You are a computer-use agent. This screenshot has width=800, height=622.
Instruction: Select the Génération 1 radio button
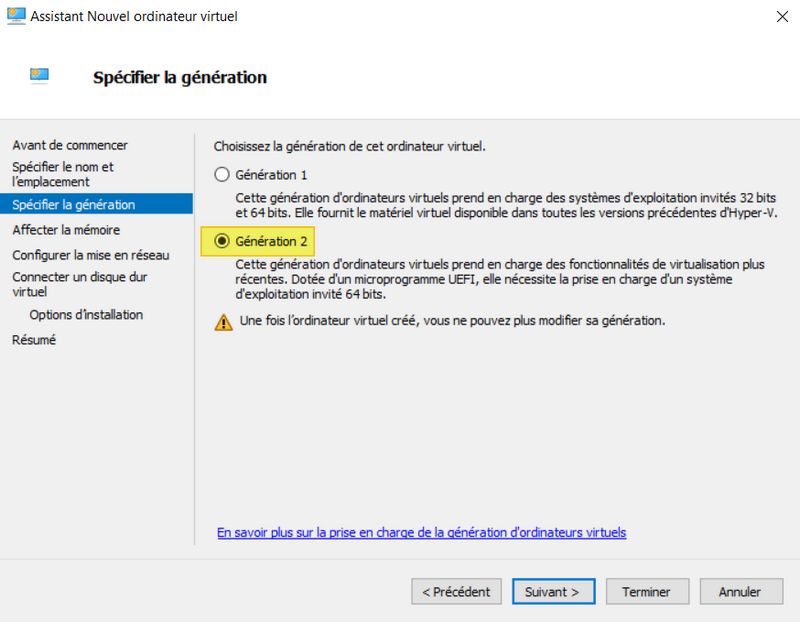coord(222,174)
